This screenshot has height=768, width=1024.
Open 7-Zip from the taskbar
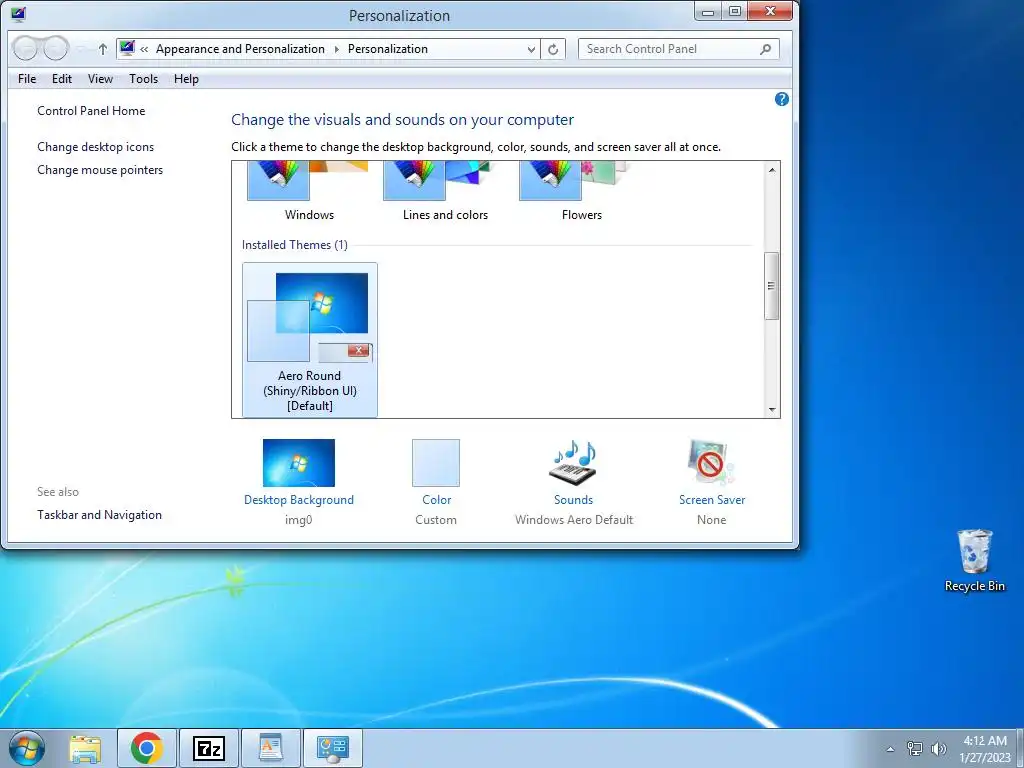point(208,748)
